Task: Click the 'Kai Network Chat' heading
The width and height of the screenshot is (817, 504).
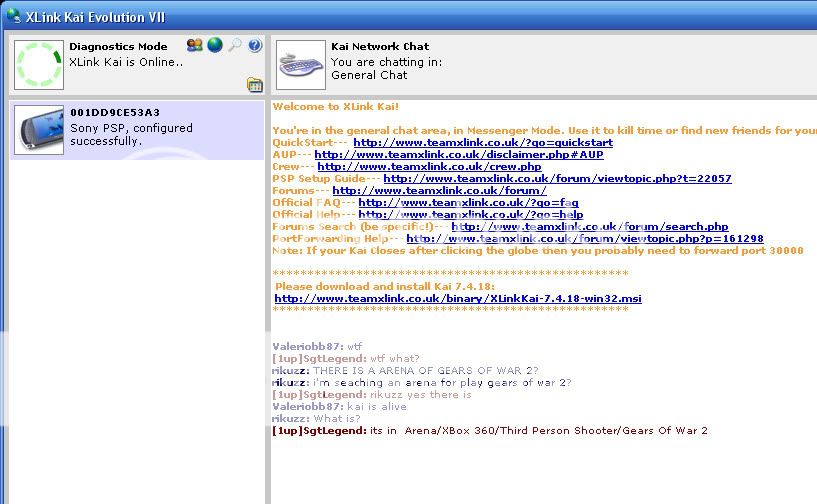Action: 380,46
